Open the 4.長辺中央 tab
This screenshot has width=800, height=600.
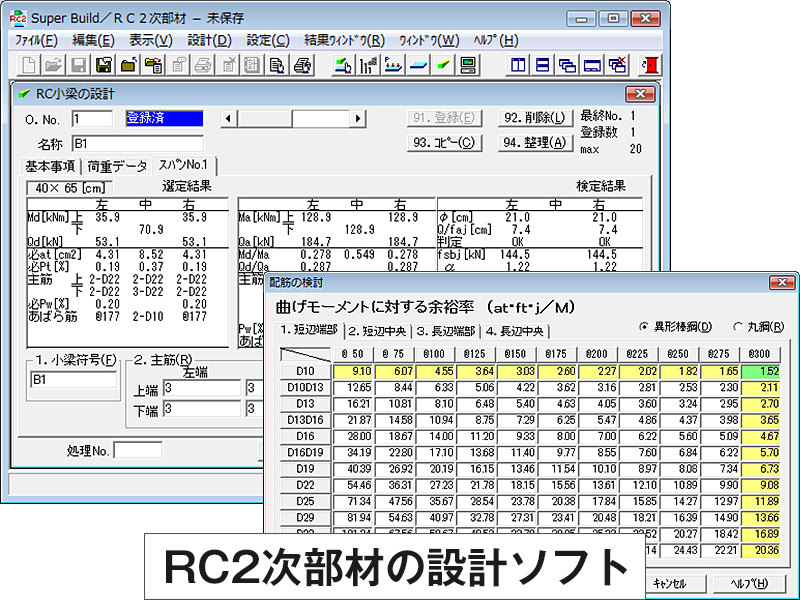pos(515,331)
